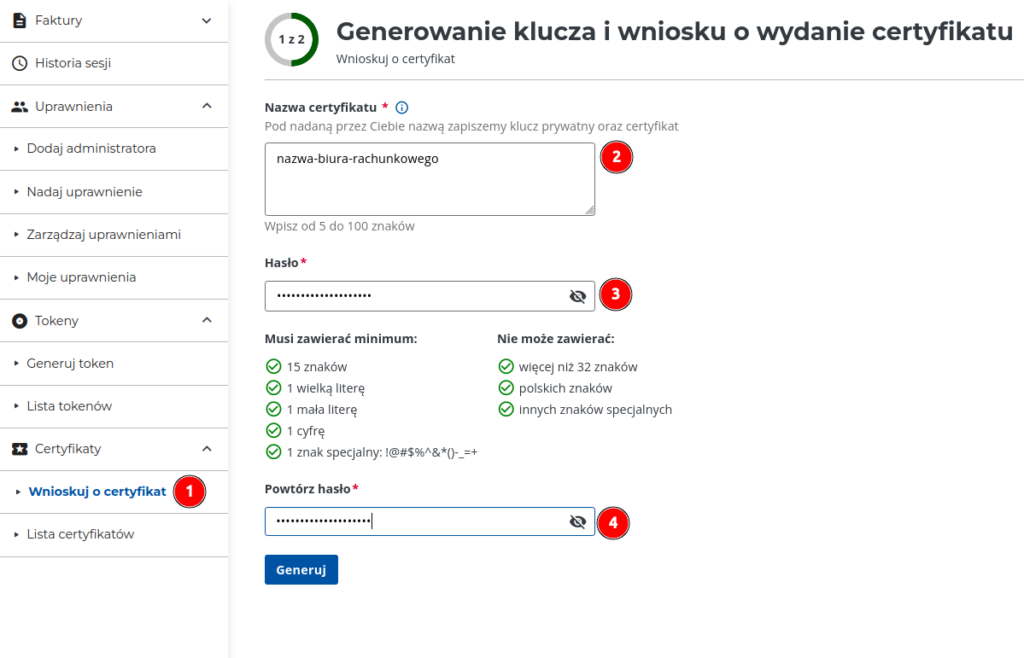Click the red step marker number 1

189,491
